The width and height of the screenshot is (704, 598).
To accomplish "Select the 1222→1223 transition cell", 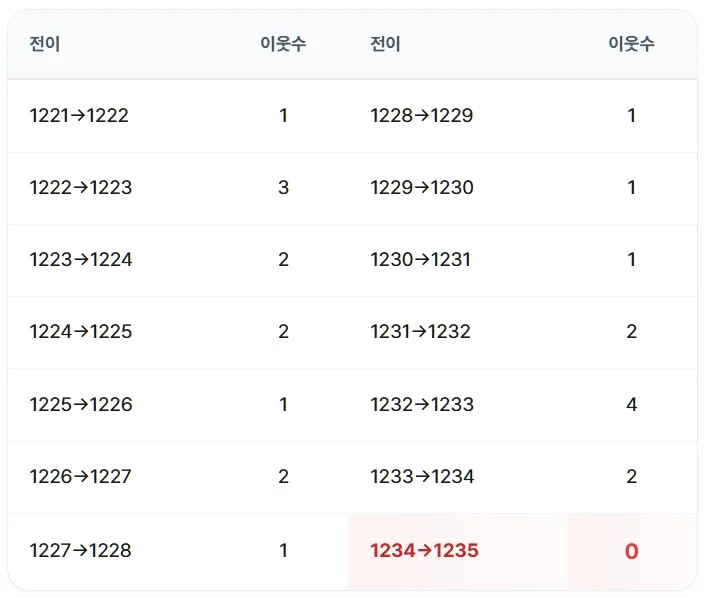I will point(81,187).
